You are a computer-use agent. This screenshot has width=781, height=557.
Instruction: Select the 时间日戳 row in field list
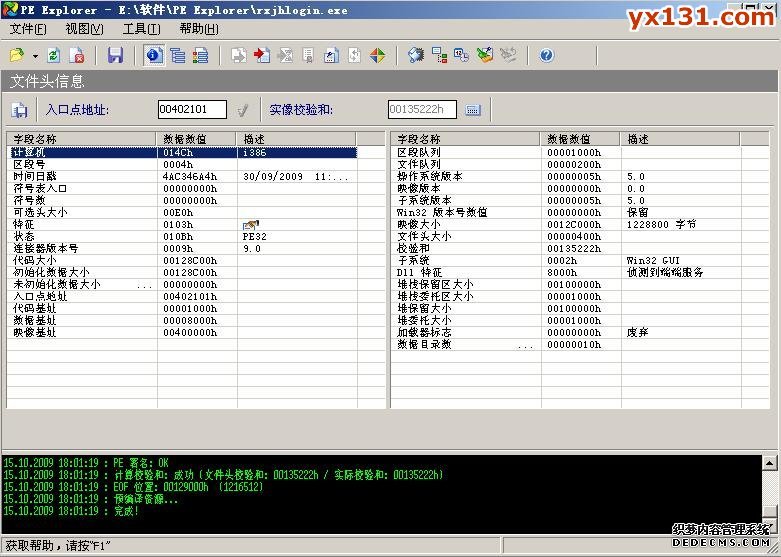[80, 176]
